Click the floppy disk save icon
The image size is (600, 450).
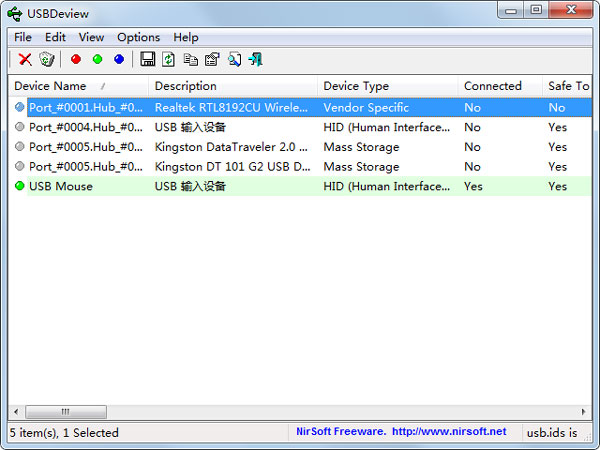click(147, 59)
